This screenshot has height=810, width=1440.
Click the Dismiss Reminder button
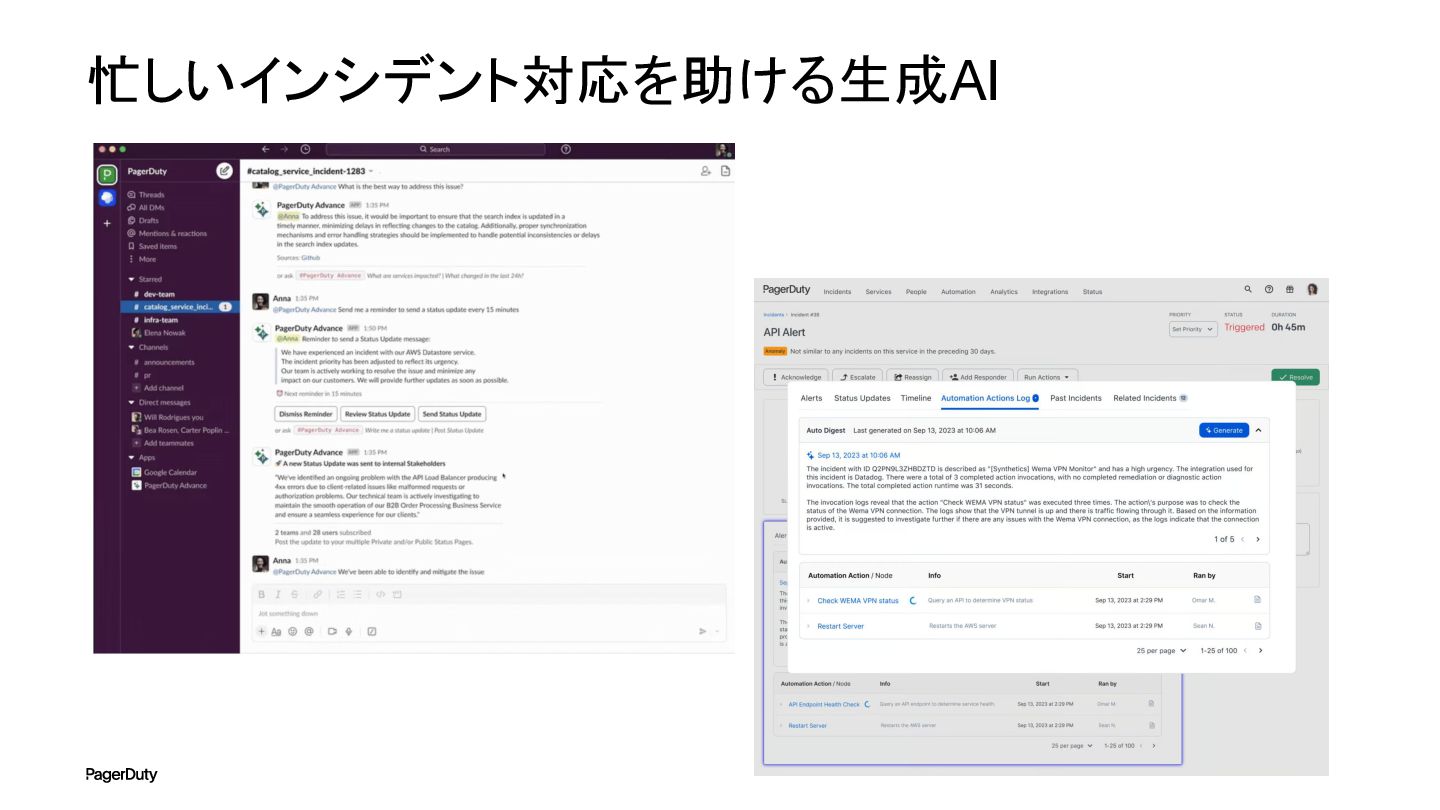click(x=305, y=414)
